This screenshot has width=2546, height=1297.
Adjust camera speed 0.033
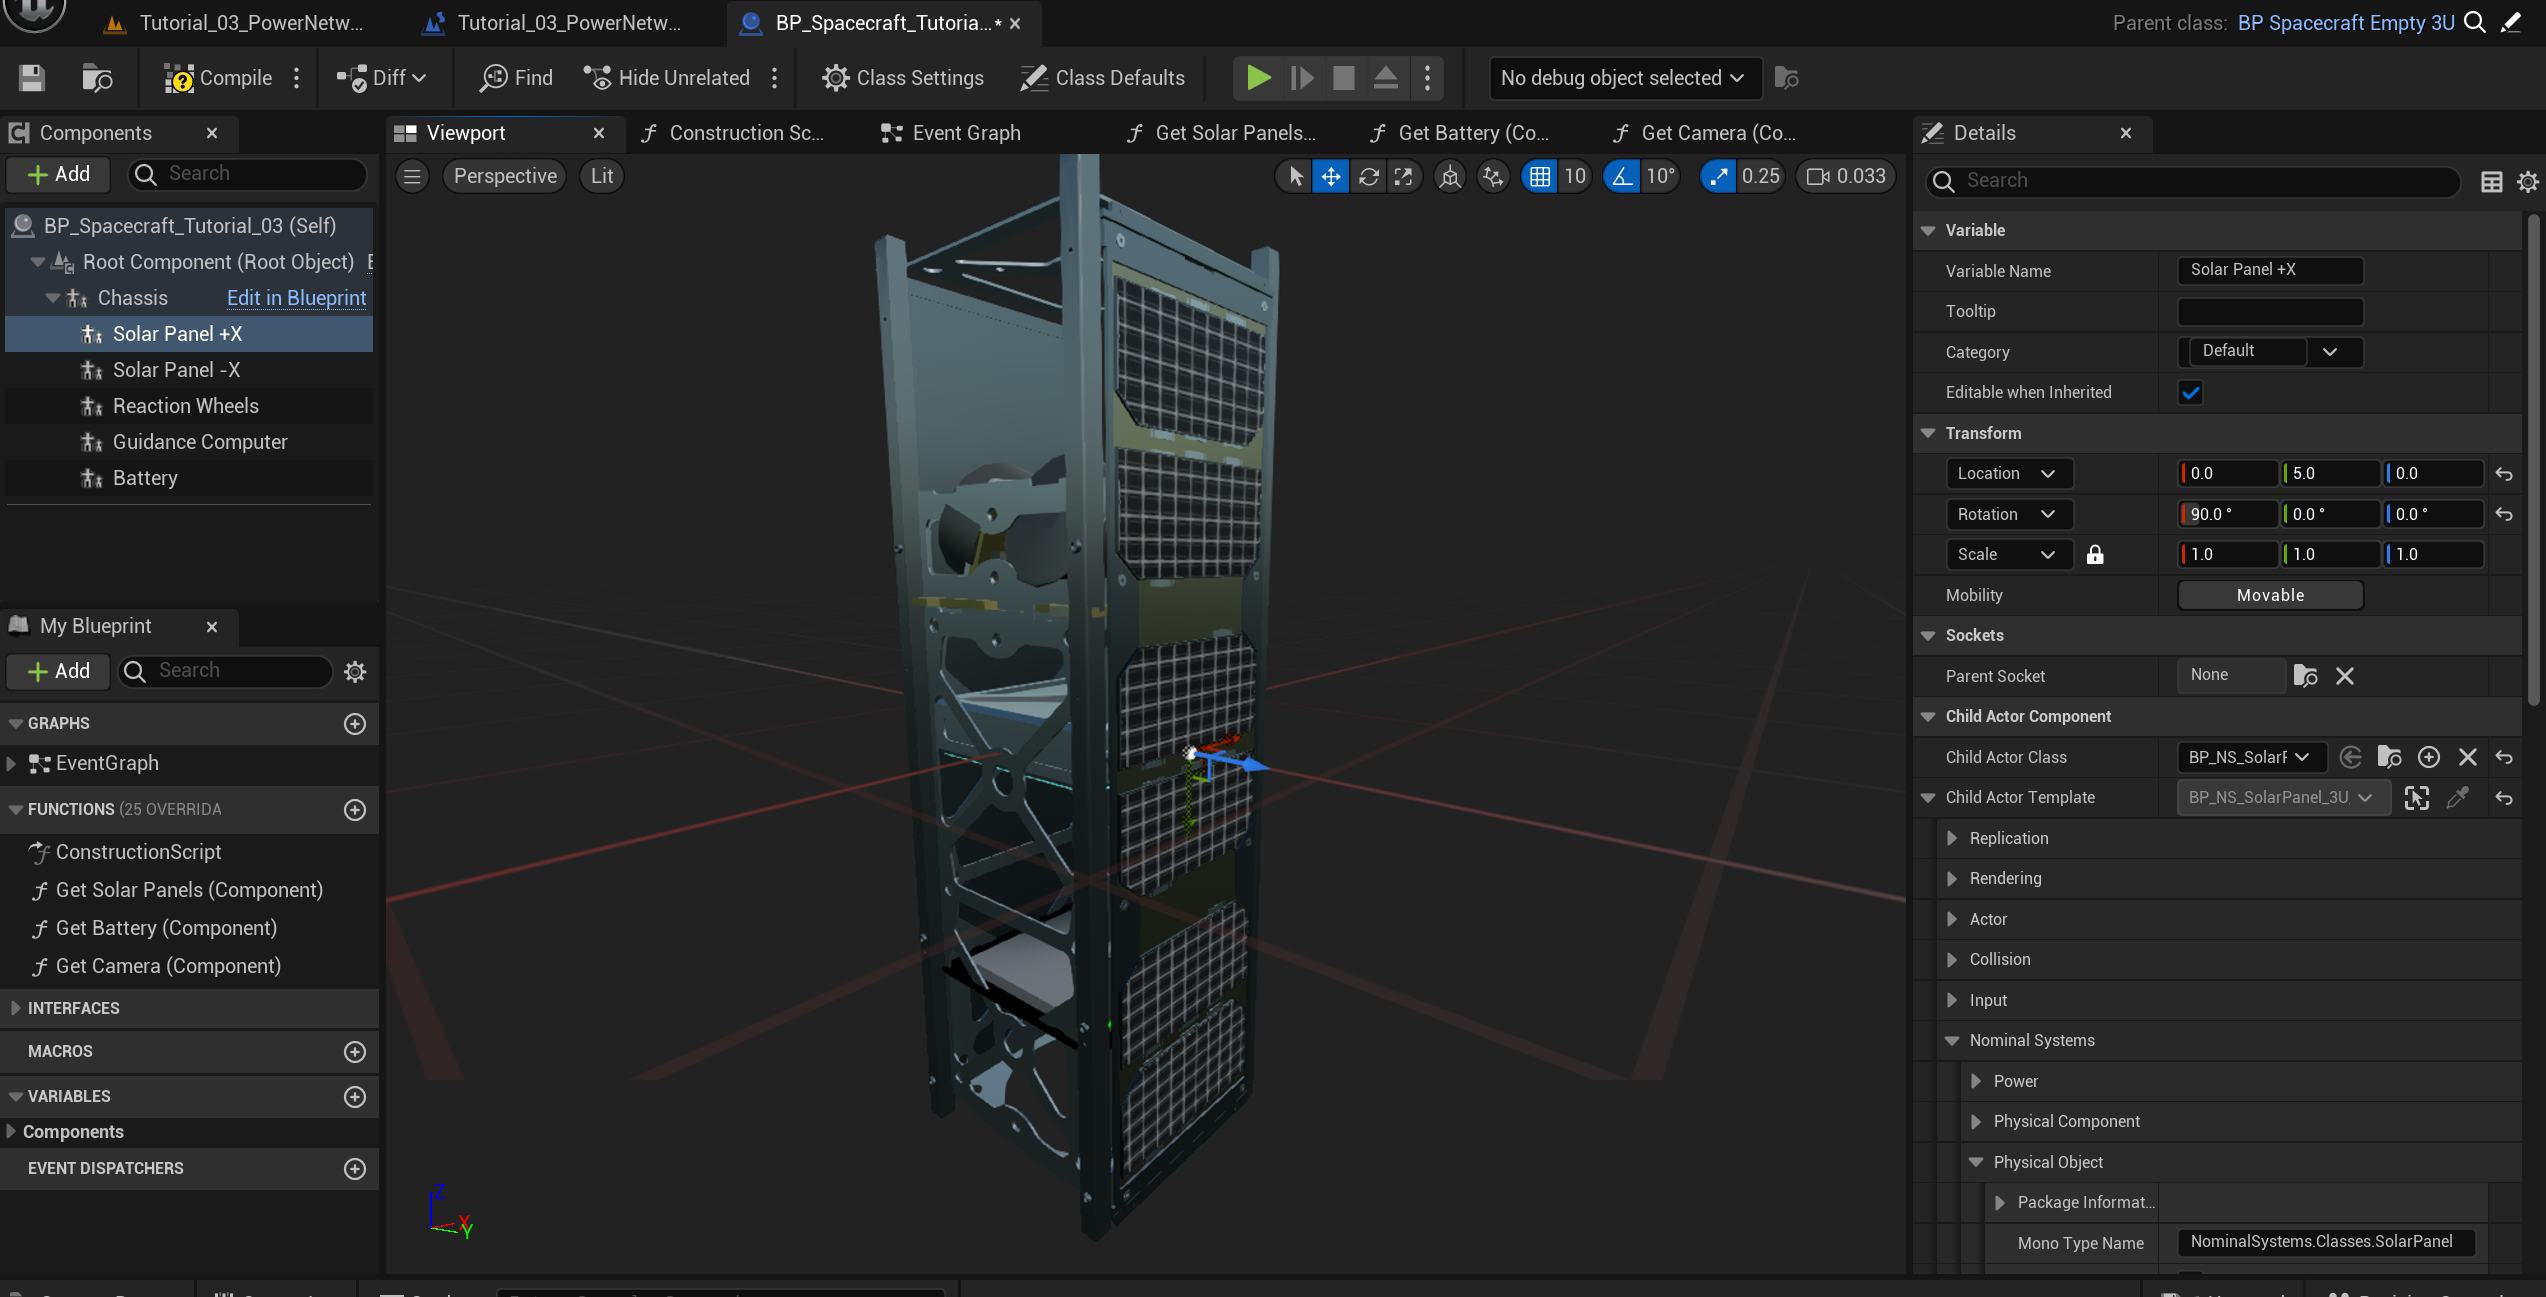[x=1847, y=176]
